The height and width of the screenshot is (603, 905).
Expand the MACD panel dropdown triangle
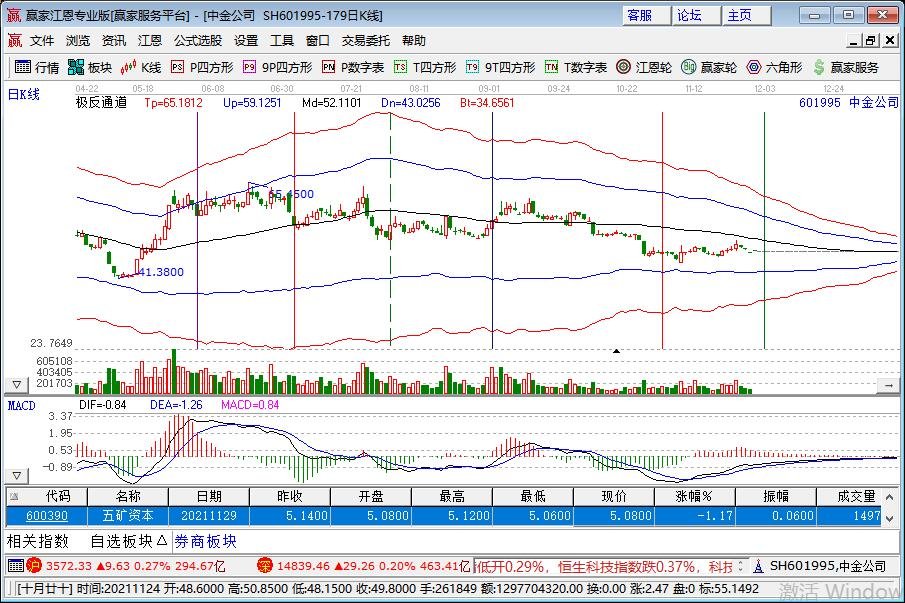[x=17, y=476]
